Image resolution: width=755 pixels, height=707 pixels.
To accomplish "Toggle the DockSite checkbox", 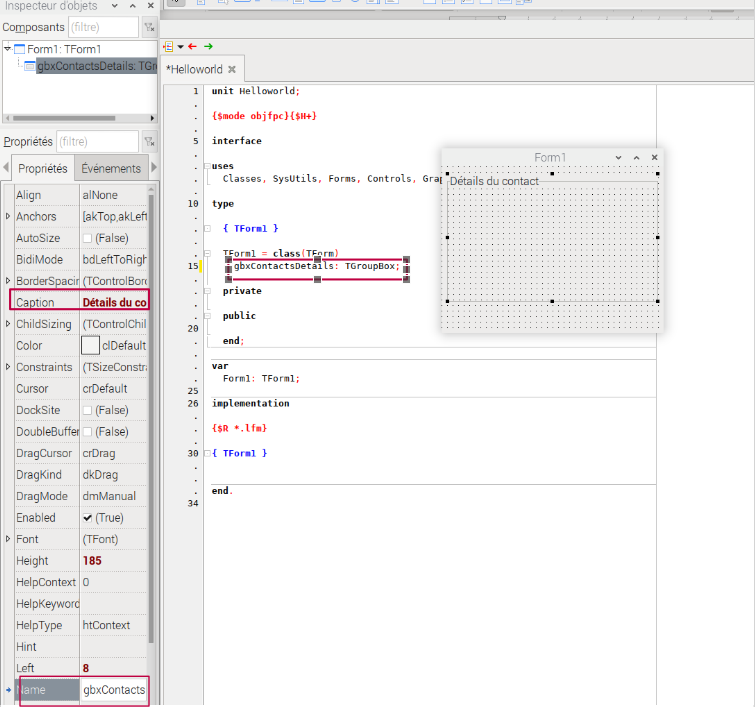I will (x=88, y=410).
